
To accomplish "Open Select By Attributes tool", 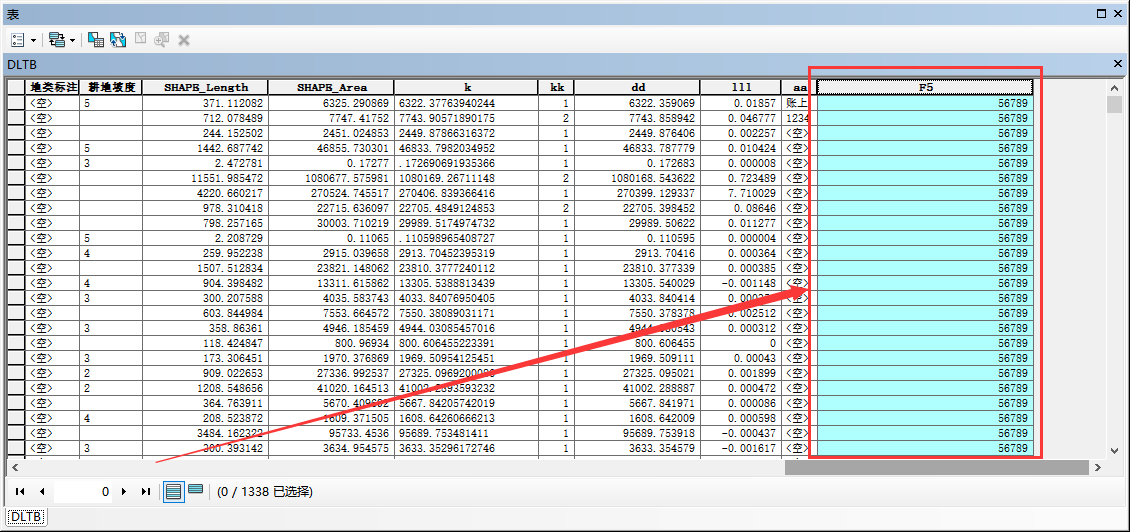I will [96, 40].
